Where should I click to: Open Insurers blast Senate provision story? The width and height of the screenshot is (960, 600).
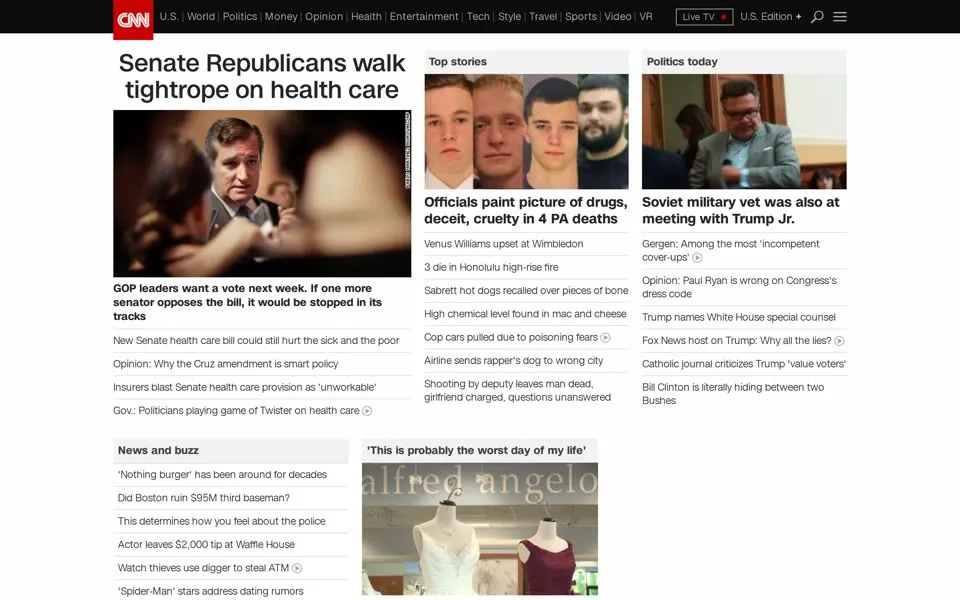(244, 387)
